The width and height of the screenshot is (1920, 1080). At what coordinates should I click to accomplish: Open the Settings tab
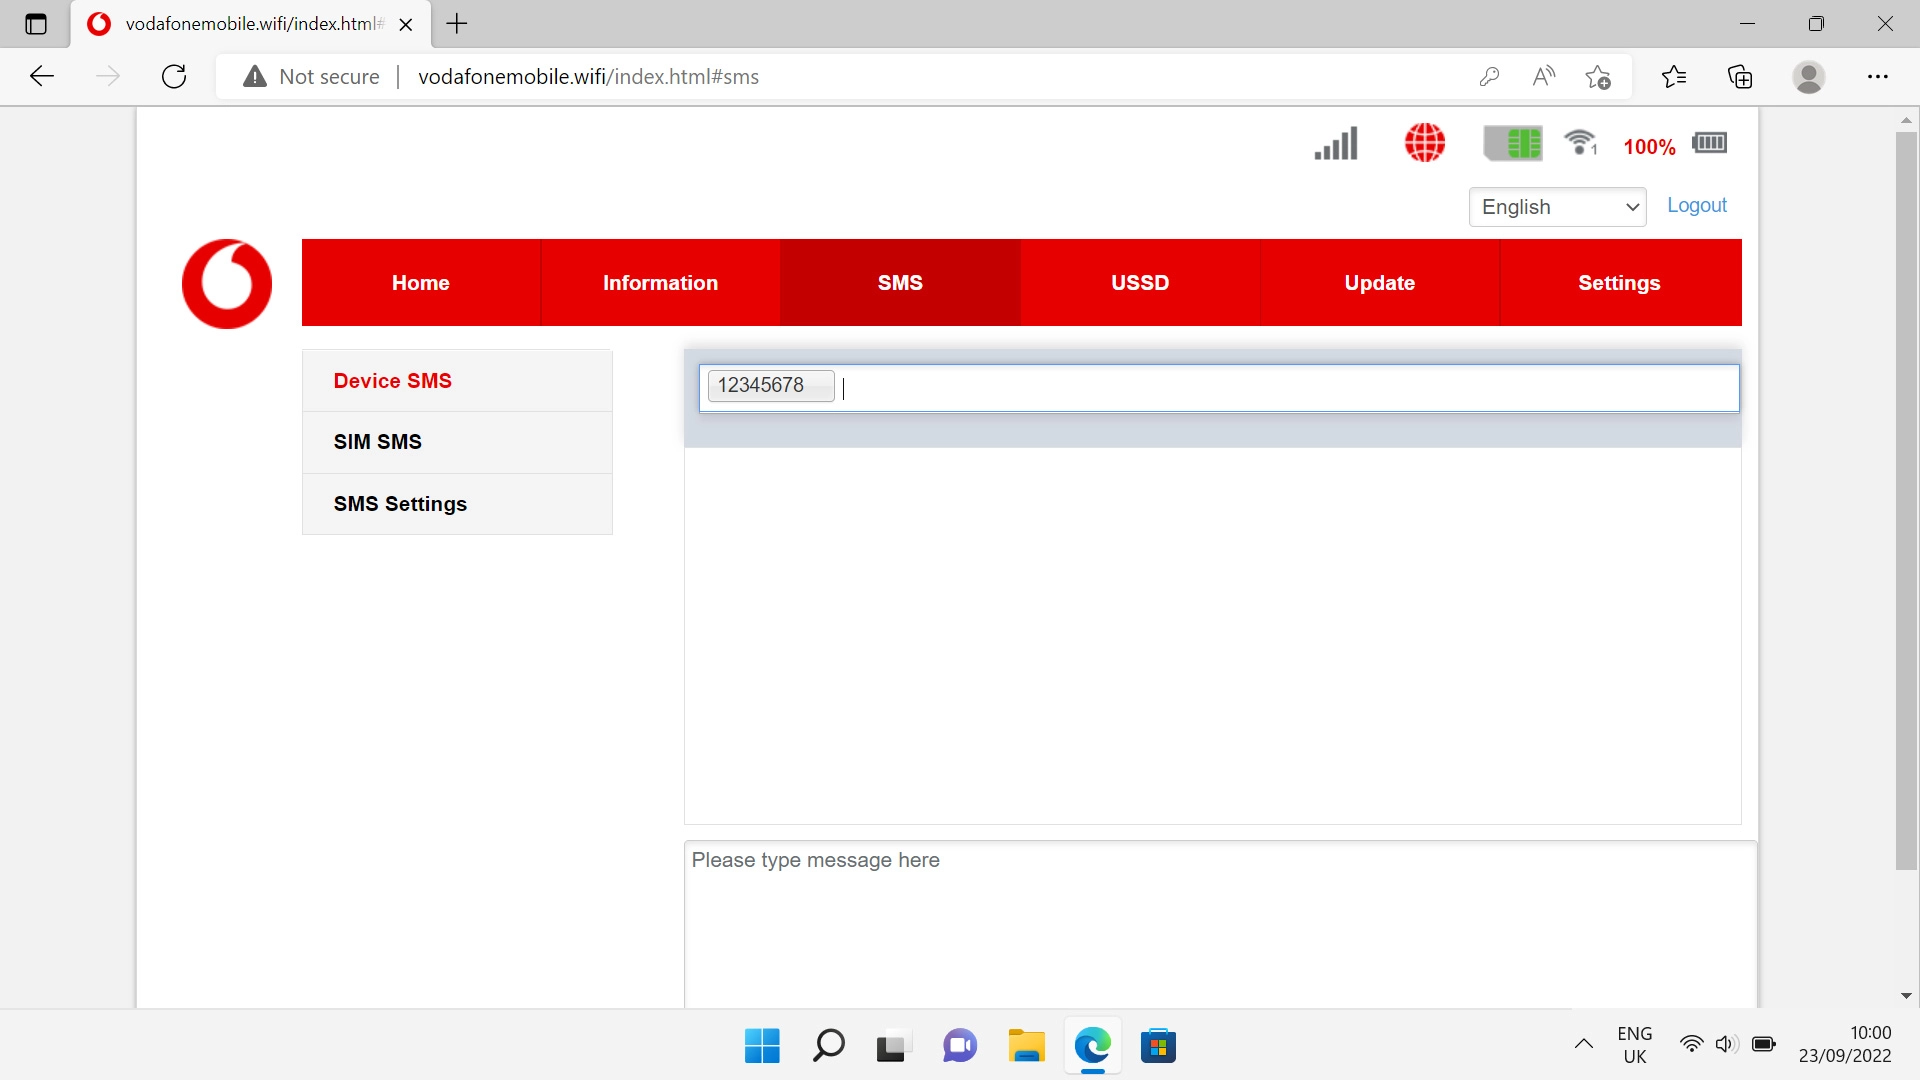tap(1620, 283)
